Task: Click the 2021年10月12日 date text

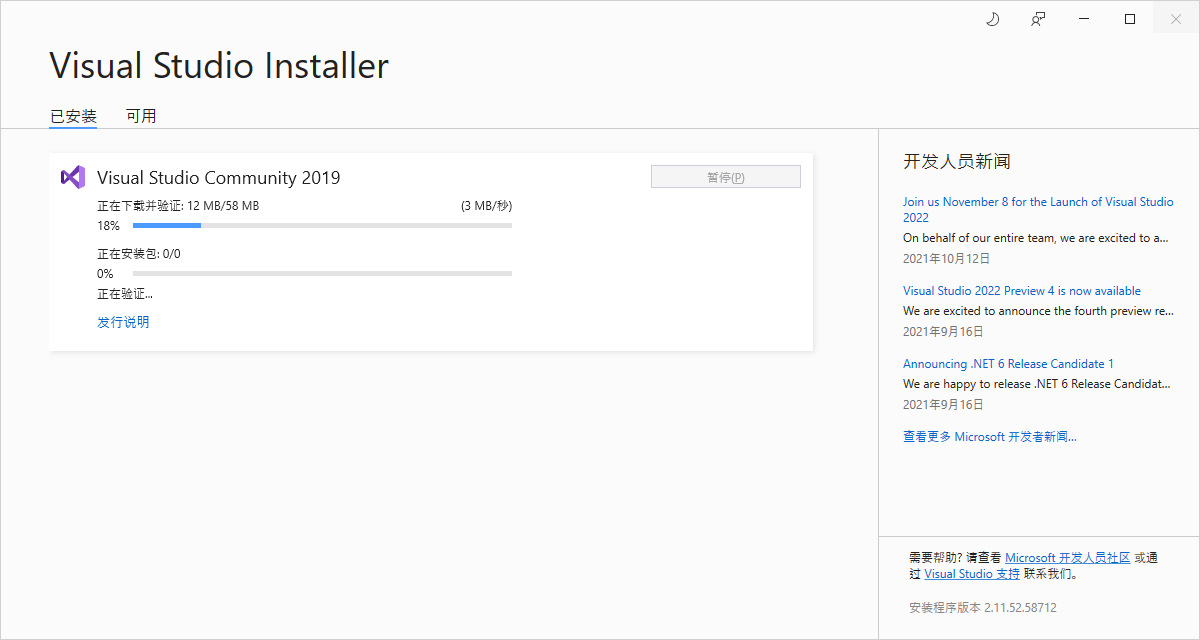Action: [x=947, y=258]
